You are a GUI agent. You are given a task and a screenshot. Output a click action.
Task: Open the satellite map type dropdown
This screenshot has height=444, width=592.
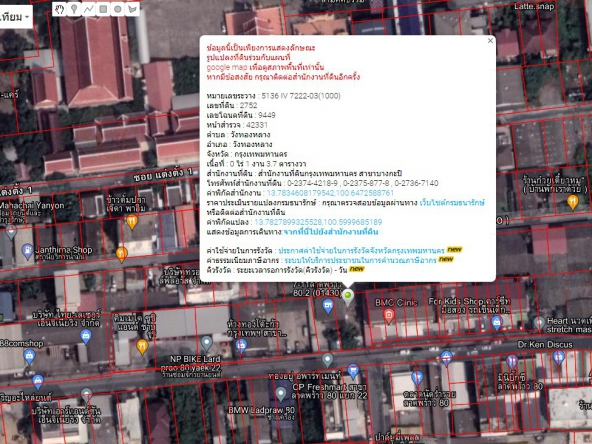coord(15,17)
